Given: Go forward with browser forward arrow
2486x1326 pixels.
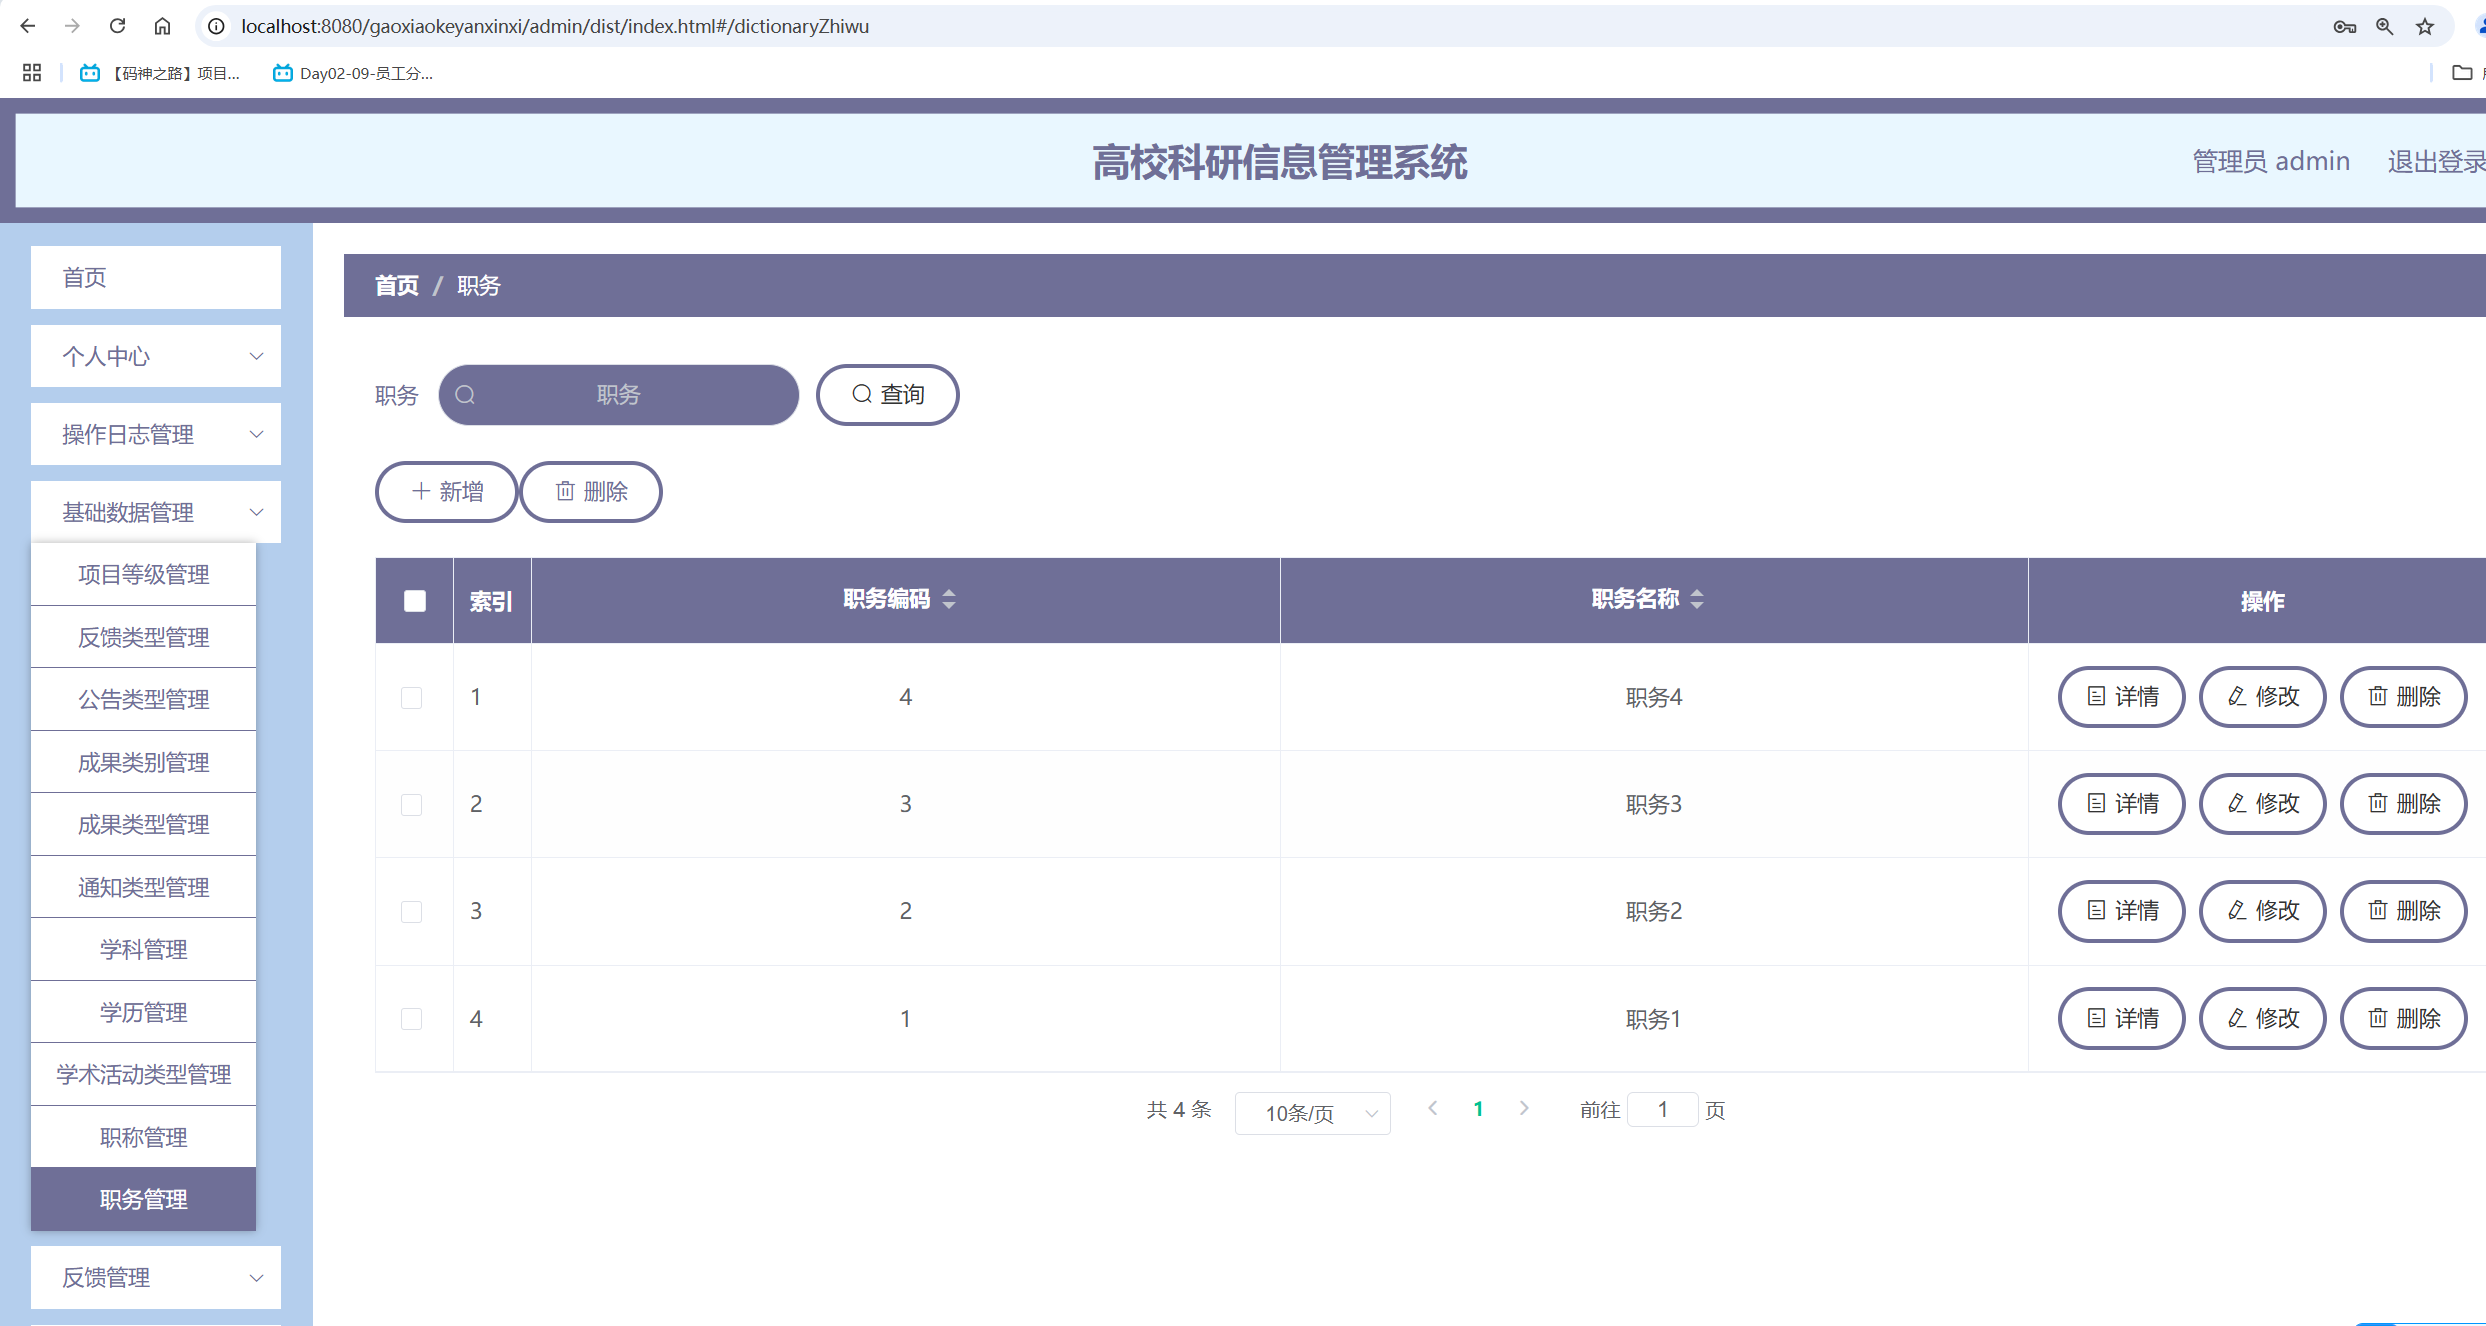Looking at the screenshot, I should coord(72,26).
